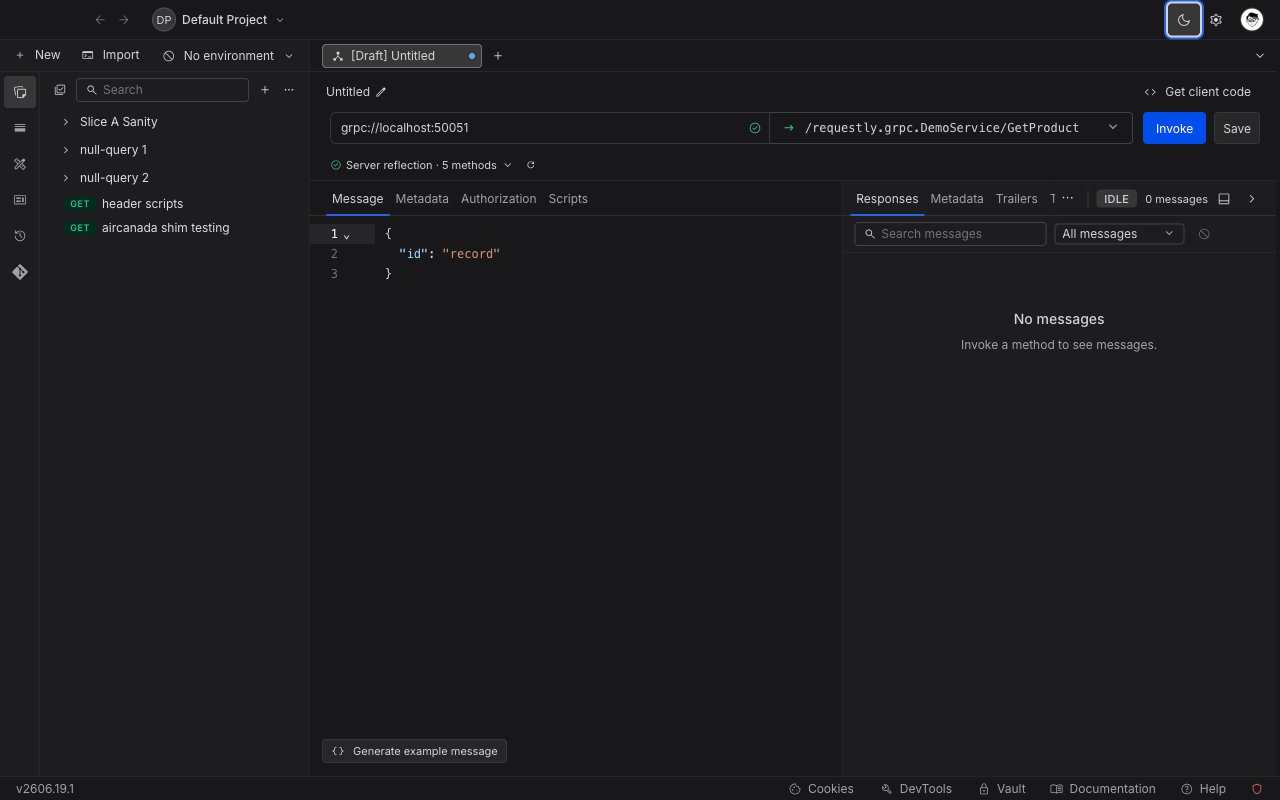
Task: Add a new tab with plus icon
Action: point(498,56)
